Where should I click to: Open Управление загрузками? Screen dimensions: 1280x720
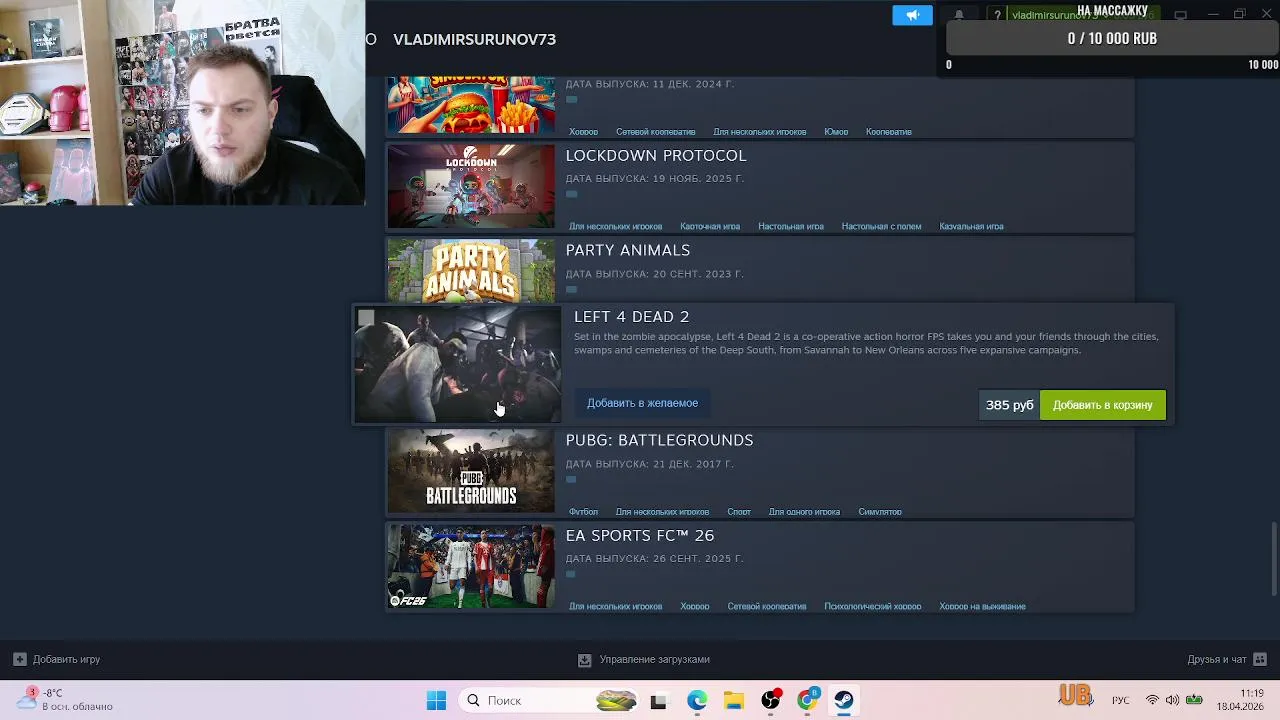tap(654, 659)
